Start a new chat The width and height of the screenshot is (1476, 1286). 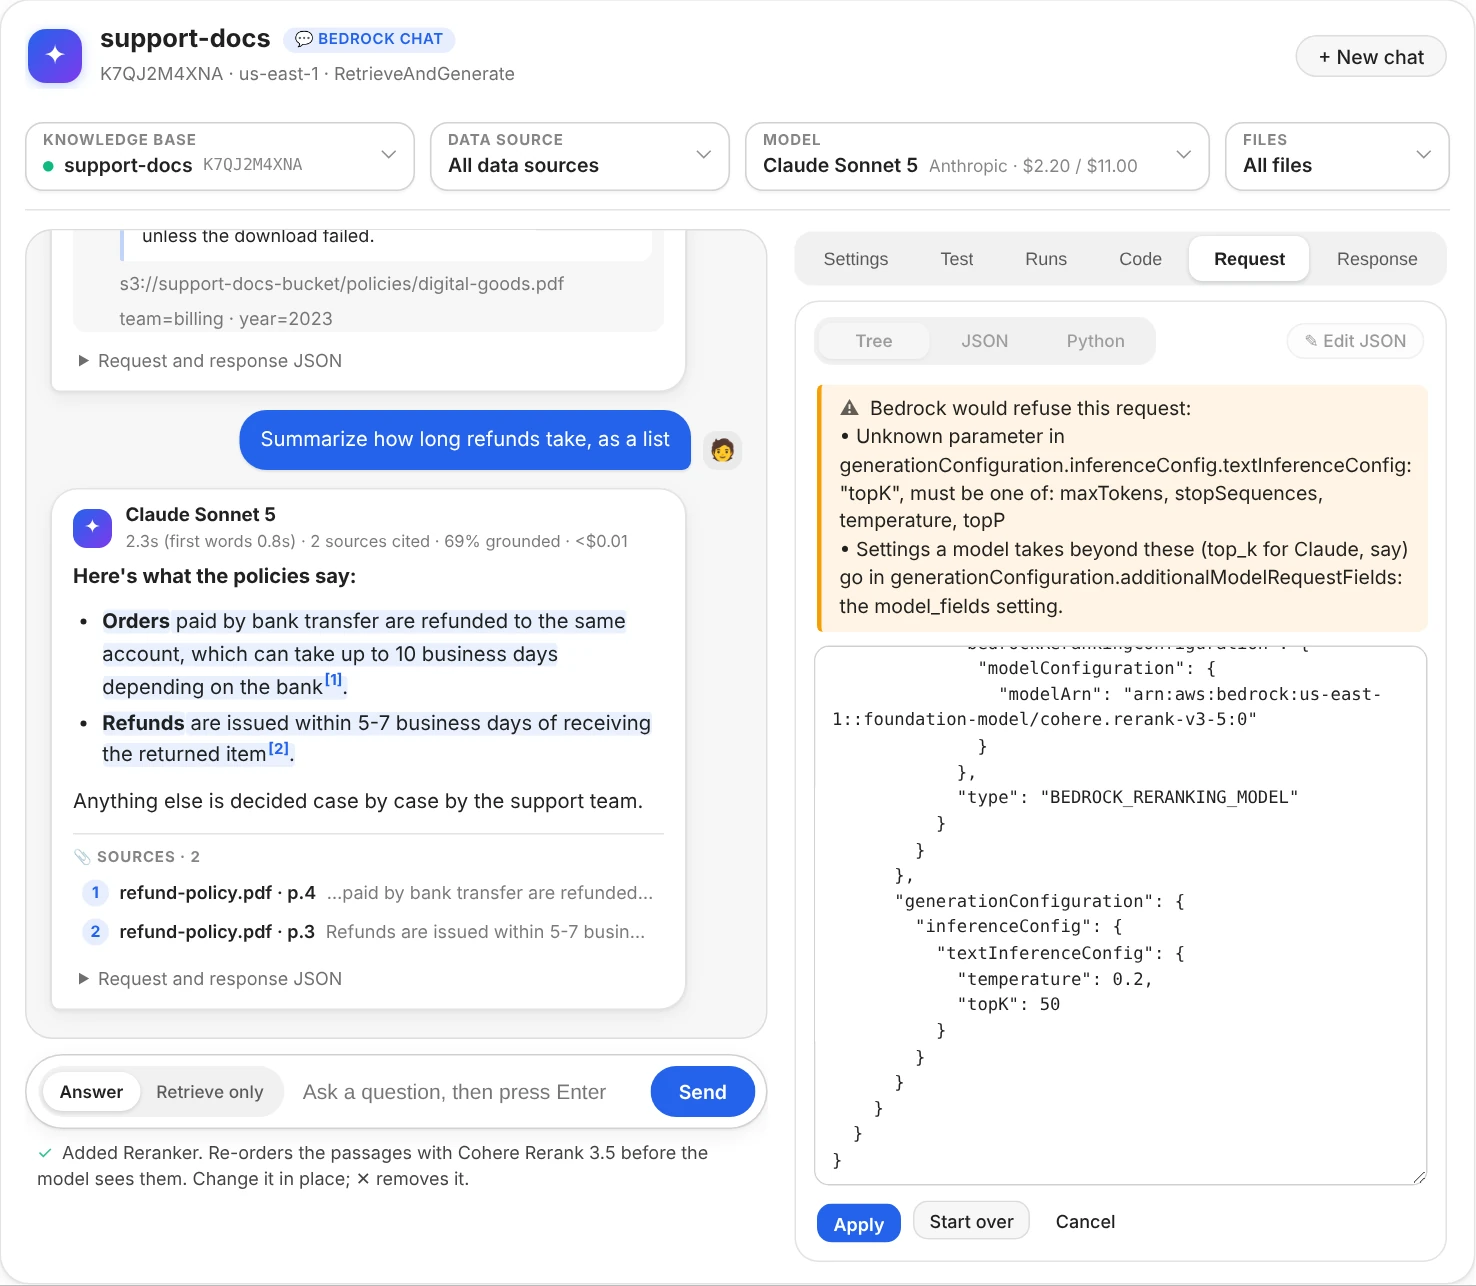[1371, 57]
